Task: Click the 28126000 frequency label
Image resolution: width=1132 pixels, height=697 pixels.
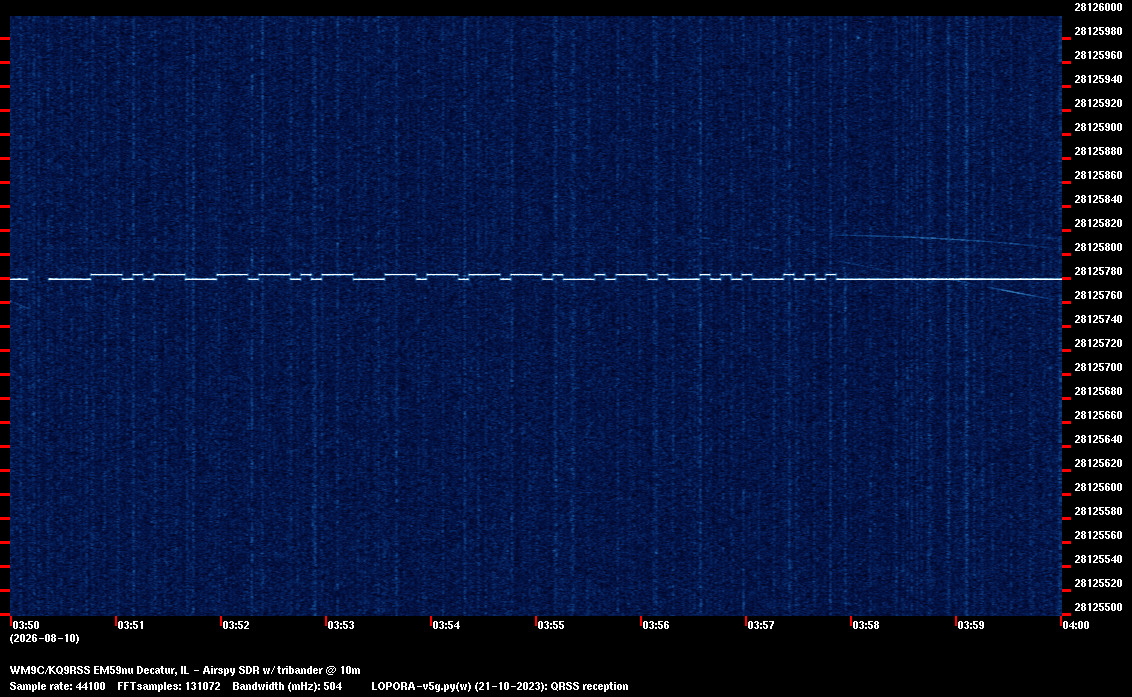Action: coord(1098,7)
